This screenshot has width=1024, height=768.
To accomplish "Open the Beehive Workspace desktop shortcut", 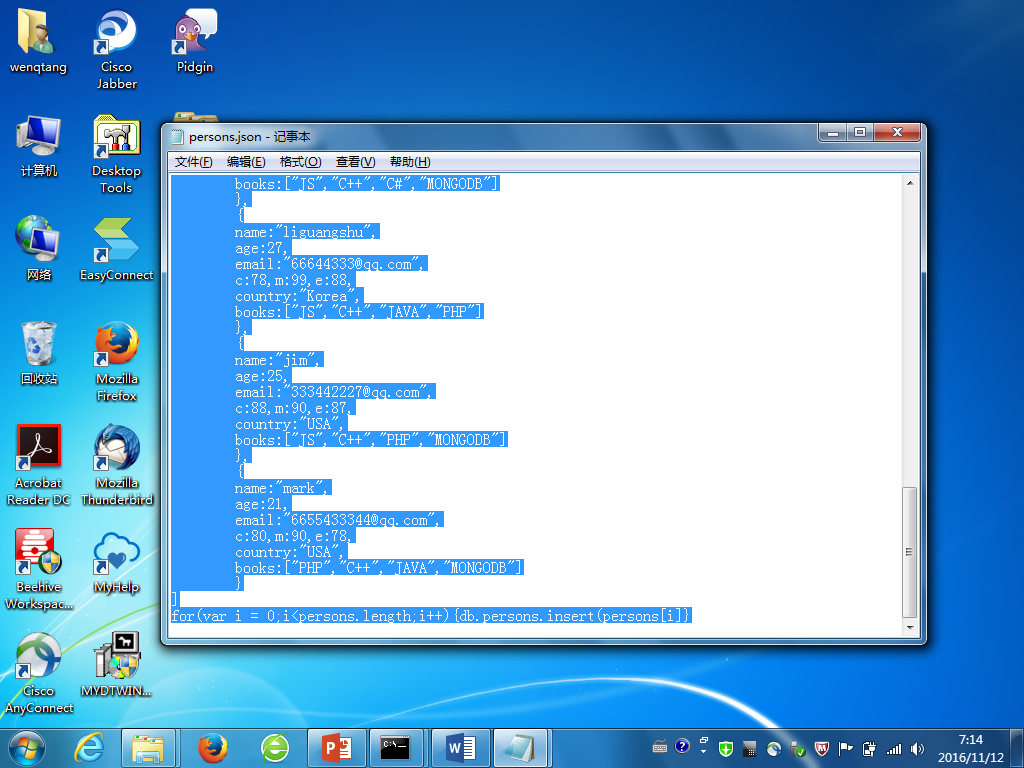I will pyautogui.click(x=39, y=569).
